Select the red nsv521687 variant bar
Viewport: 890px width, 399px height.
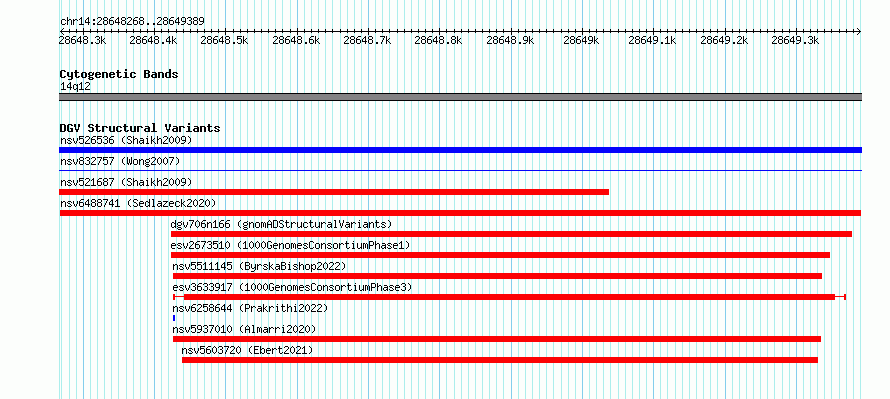tap(334, 192)
